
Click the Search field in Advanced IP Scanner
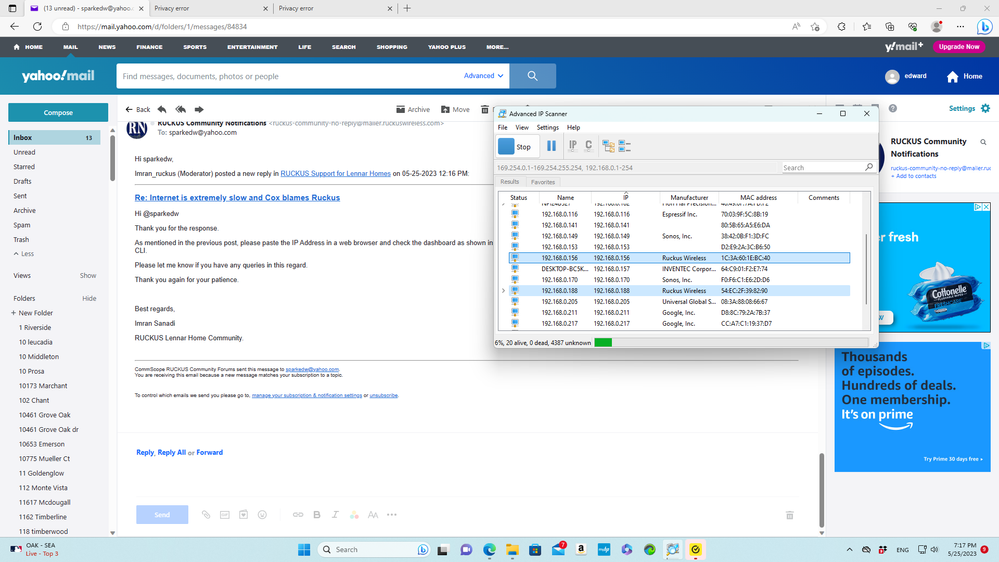822,168
